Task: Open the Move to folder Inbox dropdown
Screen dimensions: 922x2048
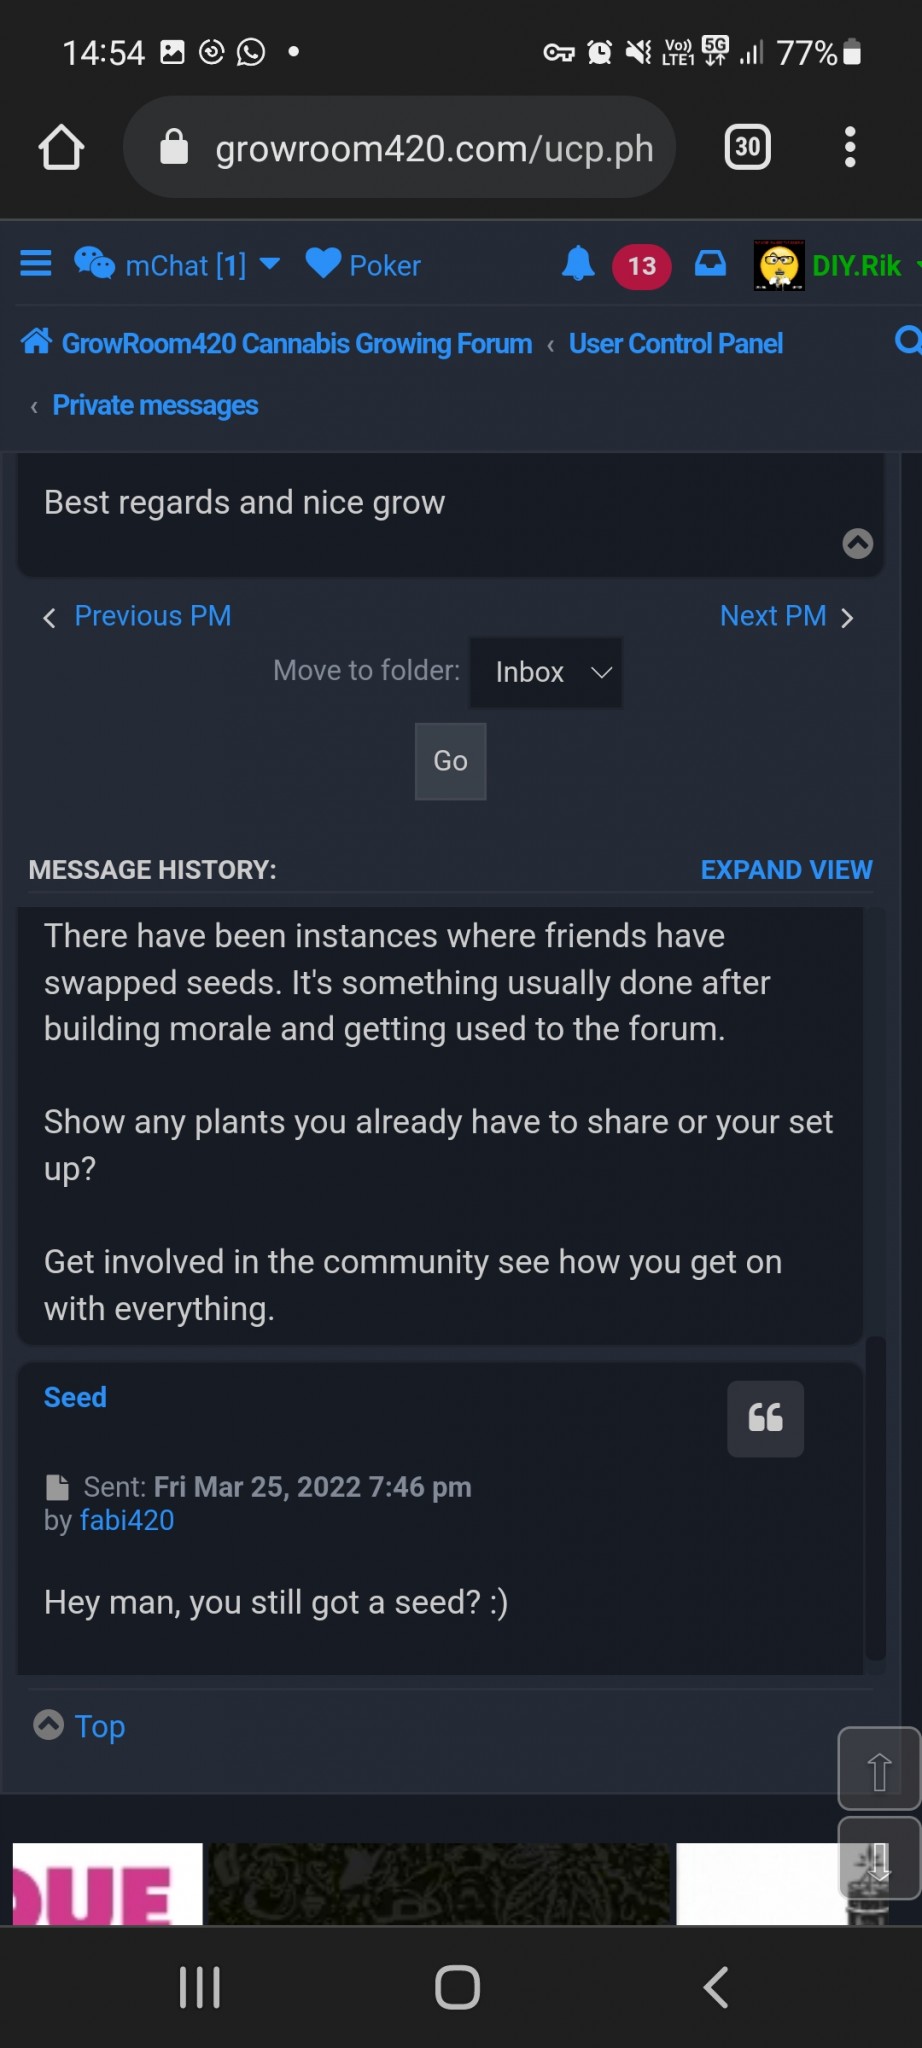Action: point(546,672)
